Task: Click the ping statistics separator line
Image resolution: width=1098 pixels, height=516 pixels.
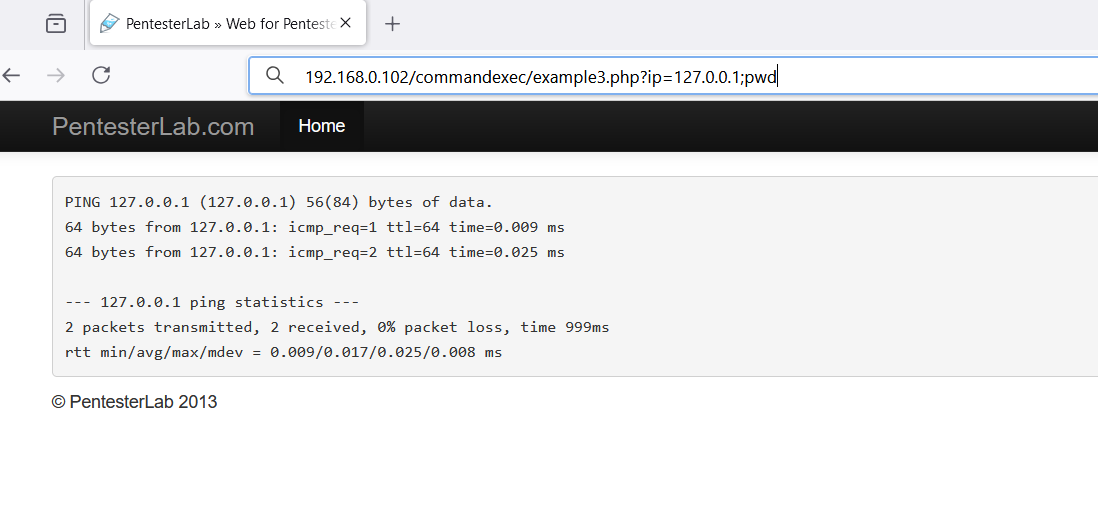Action: click(212, 302)
